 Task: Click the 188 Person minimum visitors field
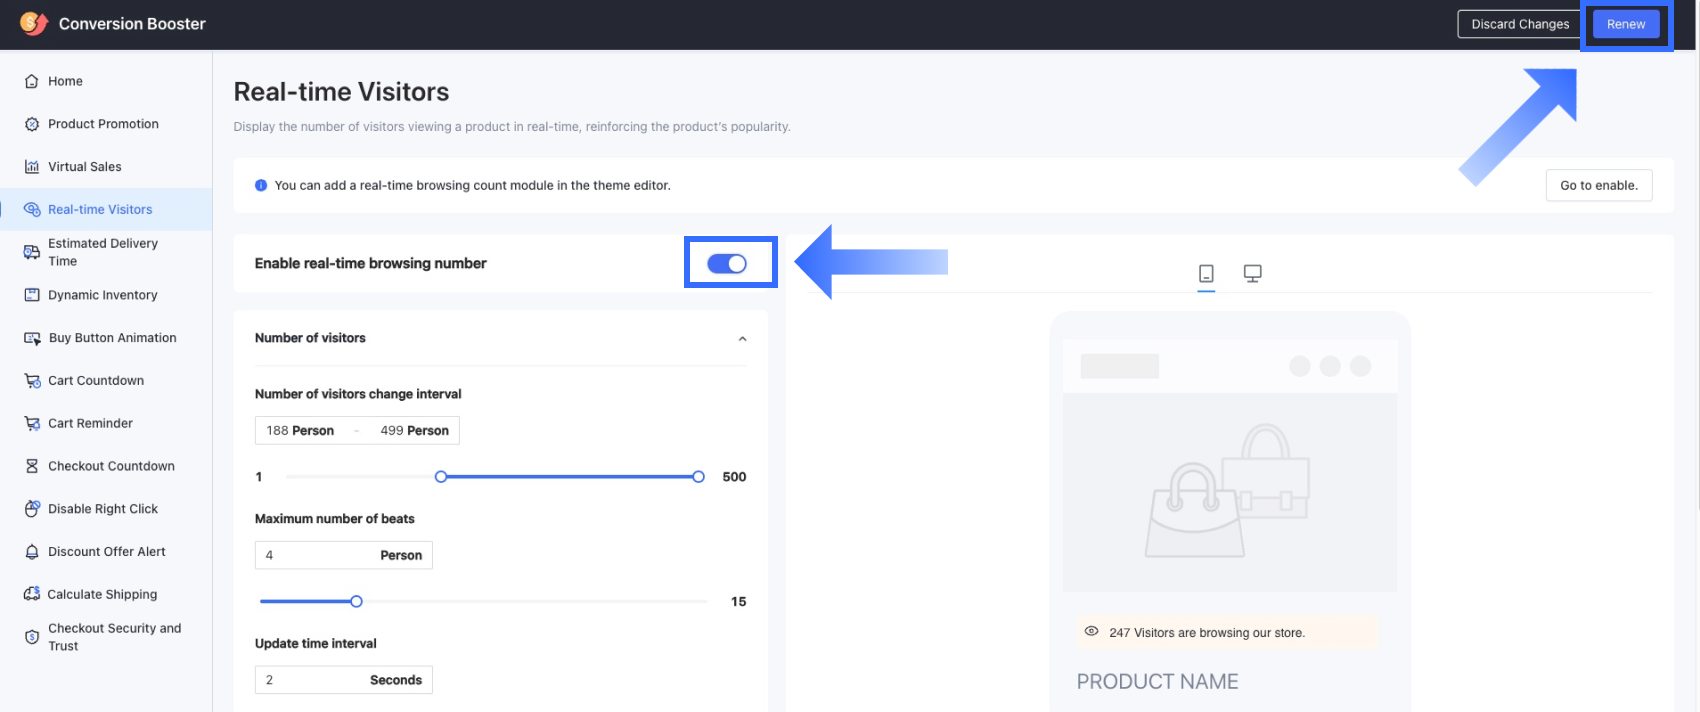(301, 430)
